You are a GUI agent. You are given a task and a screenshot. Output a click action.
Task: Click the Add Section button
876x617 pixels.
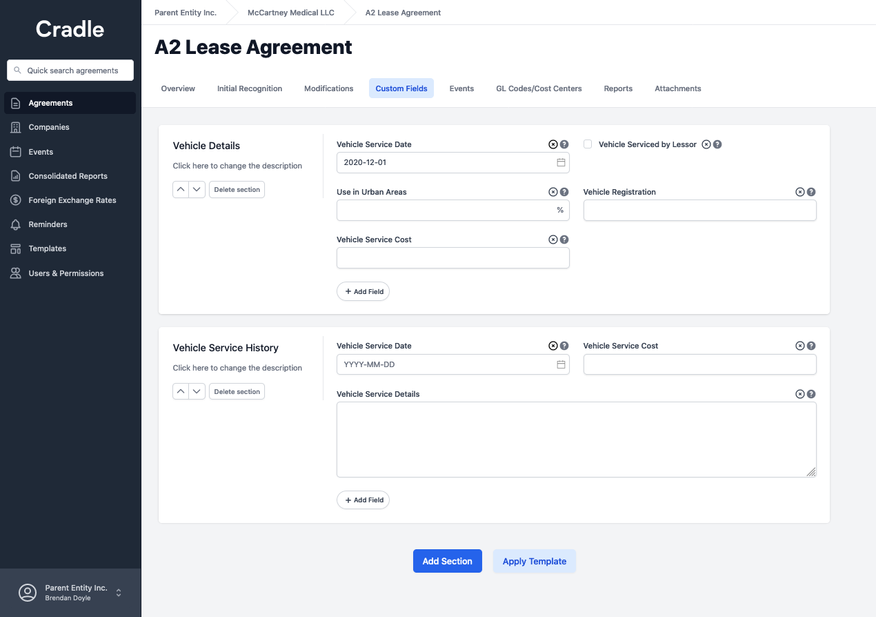(447, 561)
